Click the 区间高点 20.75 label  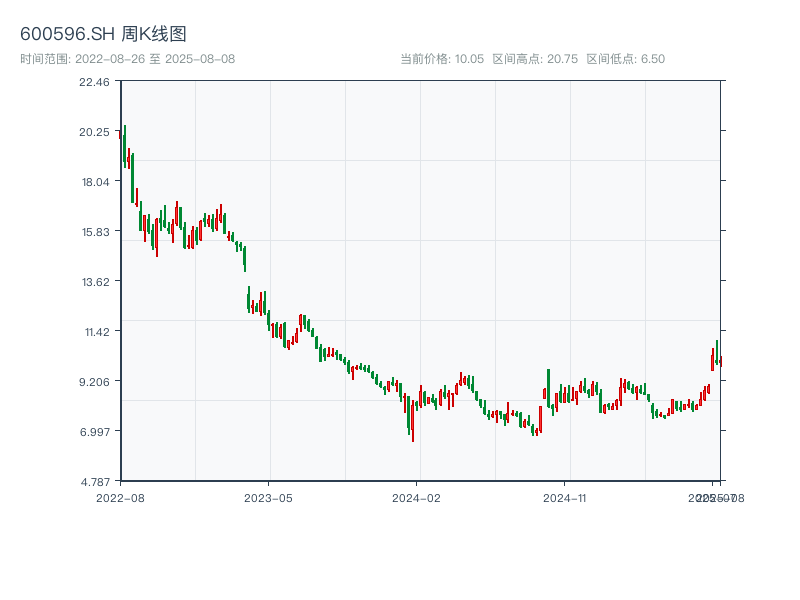tap(535, 59)
